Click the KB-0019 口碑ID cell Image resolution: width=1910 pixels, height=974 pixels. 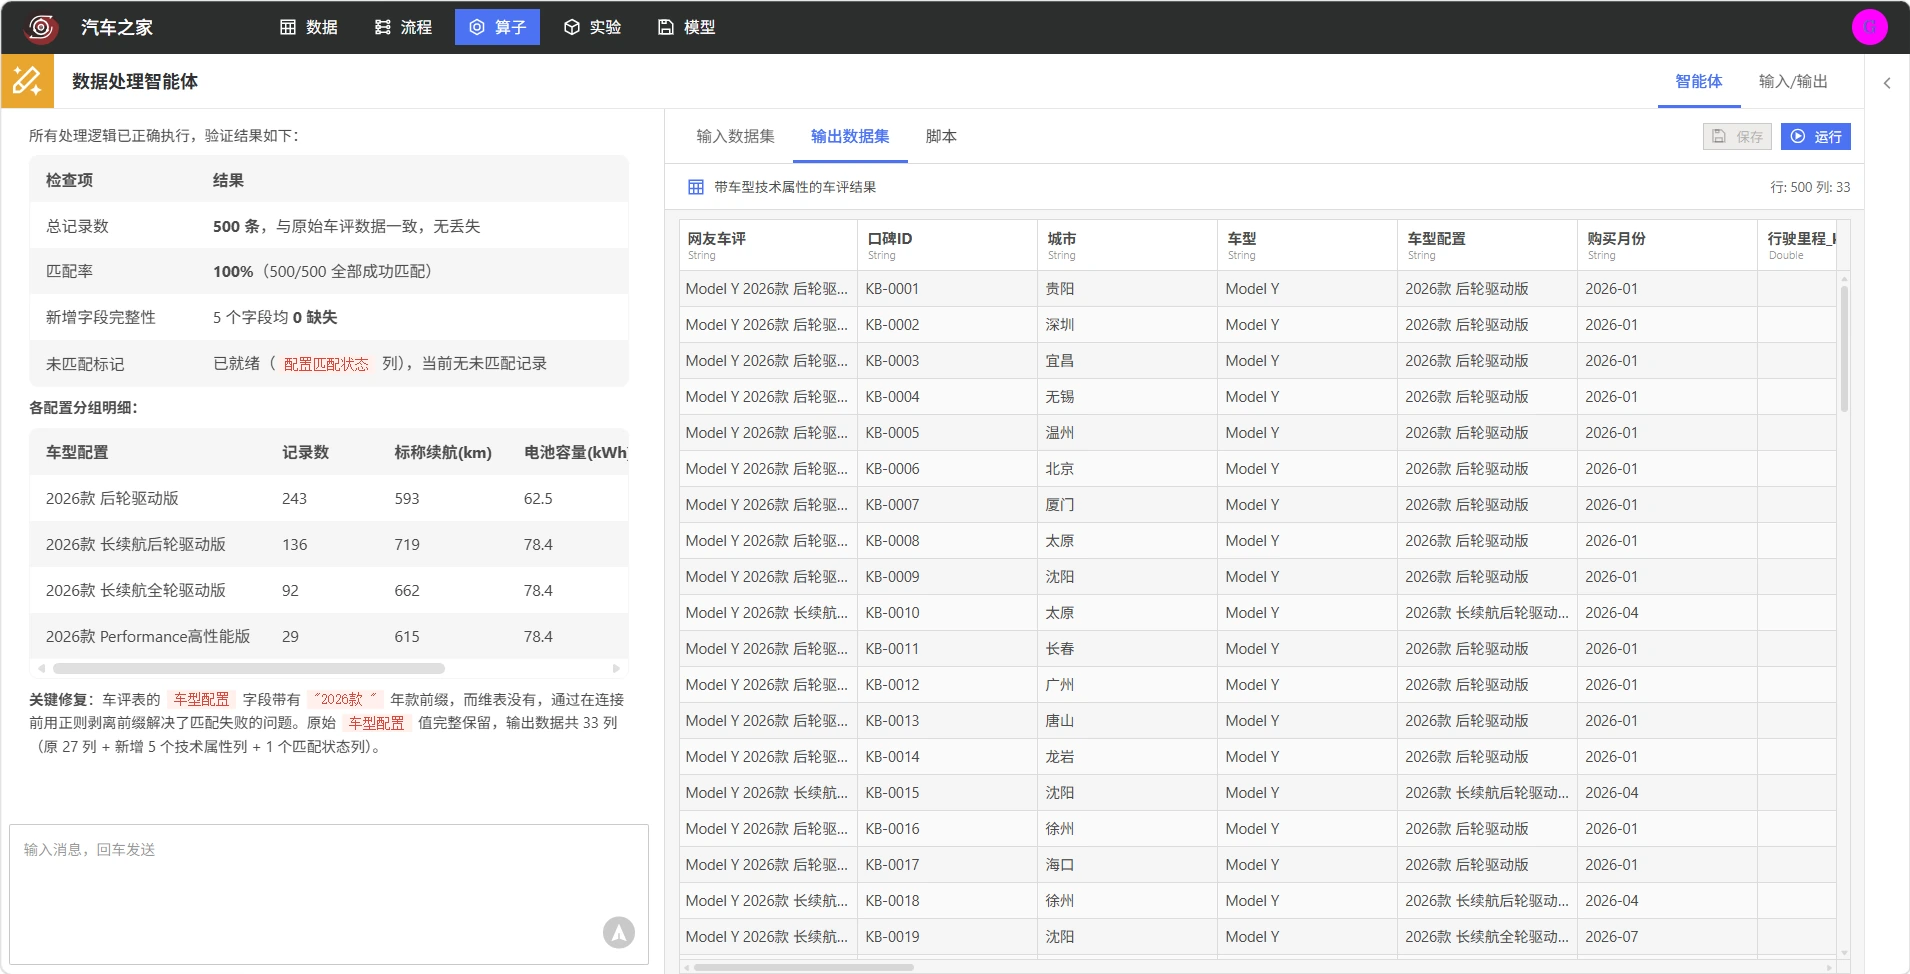947,937
